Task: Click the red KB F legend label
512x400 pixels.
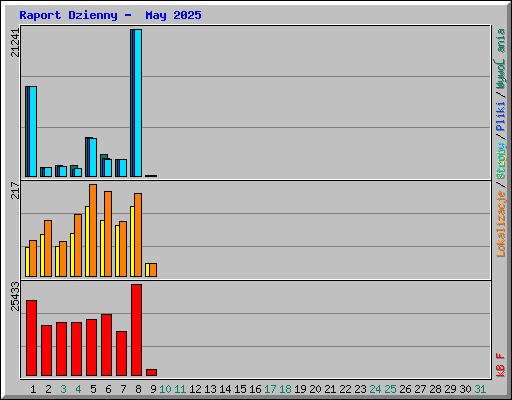Action: point(501,365)
